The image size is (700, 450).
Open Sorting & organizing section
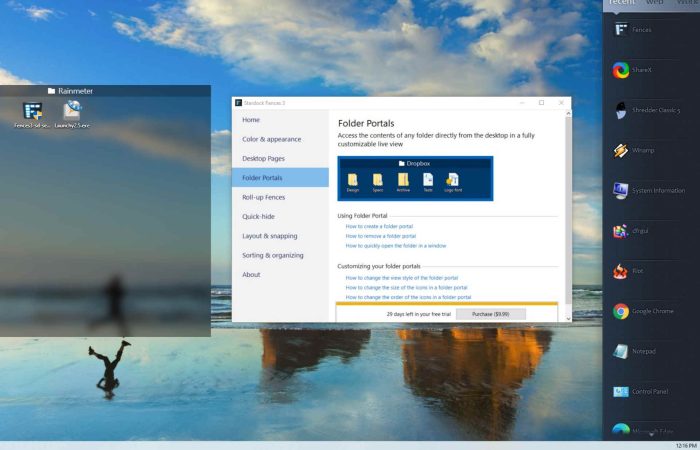click(x=280, y=255)
